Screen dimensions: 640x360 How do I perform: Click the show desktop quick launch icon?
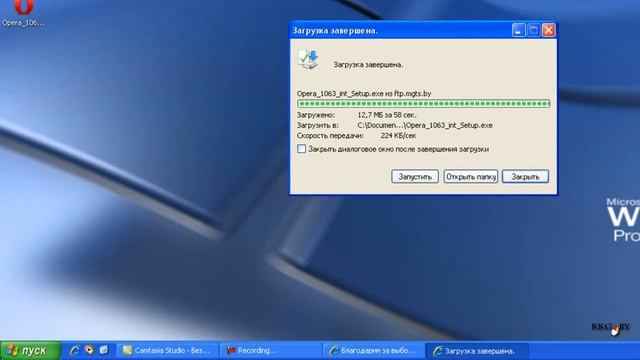point(104,350)
